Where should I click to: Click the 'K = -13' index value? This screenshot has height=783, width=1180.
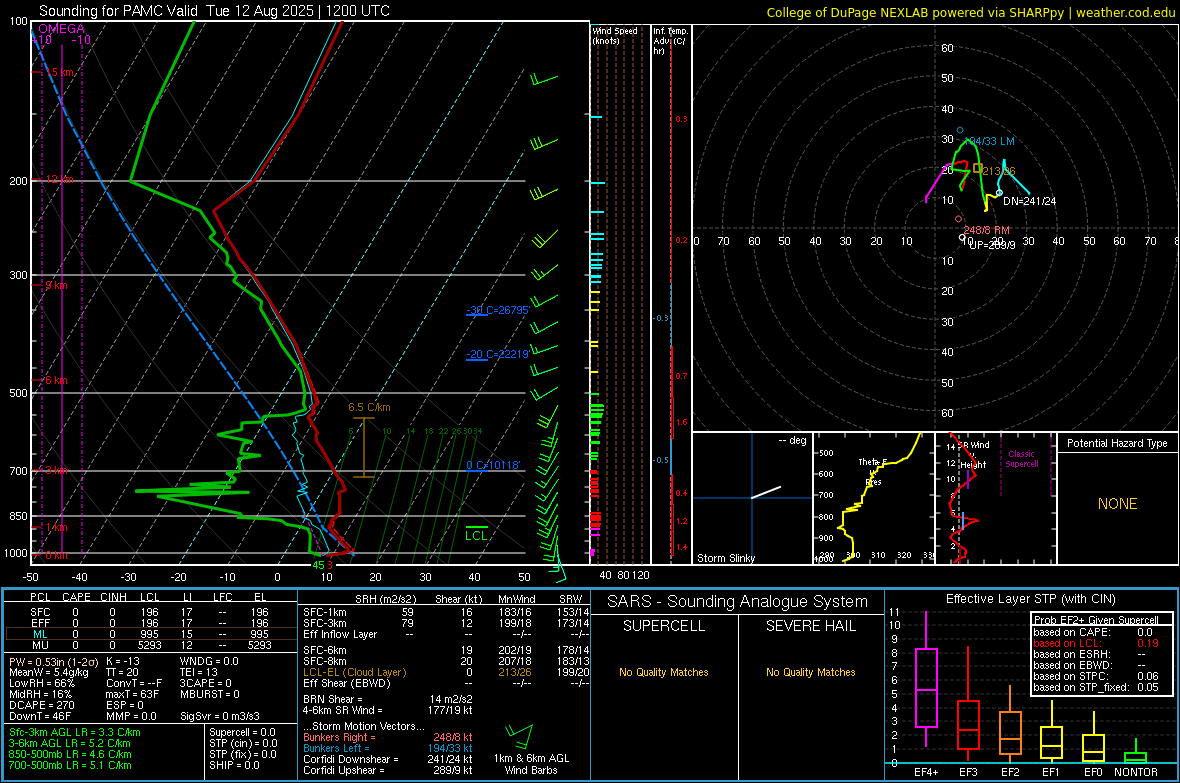point(123,661)
